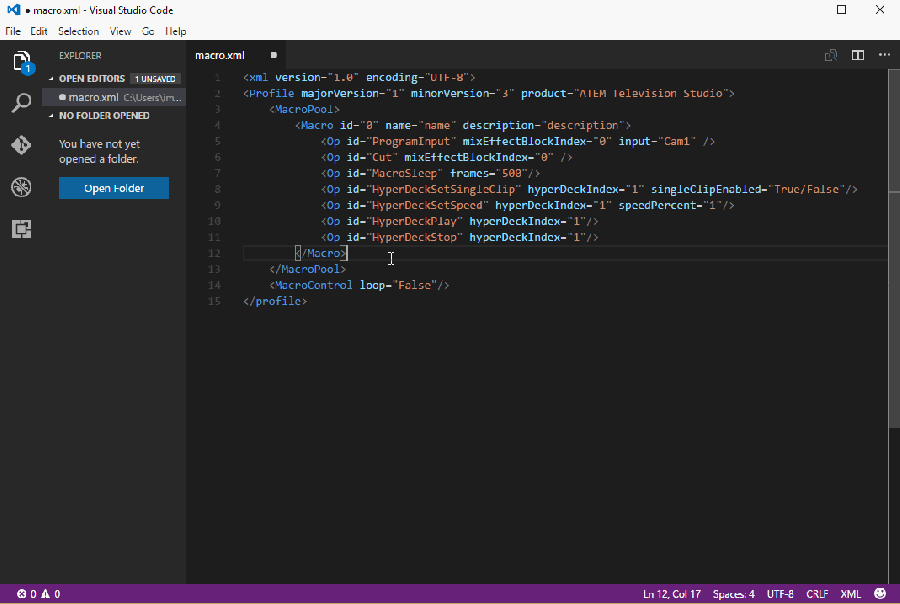Click the closing /profile tag line
Screen dimensions: 900x604
[275, 301]
